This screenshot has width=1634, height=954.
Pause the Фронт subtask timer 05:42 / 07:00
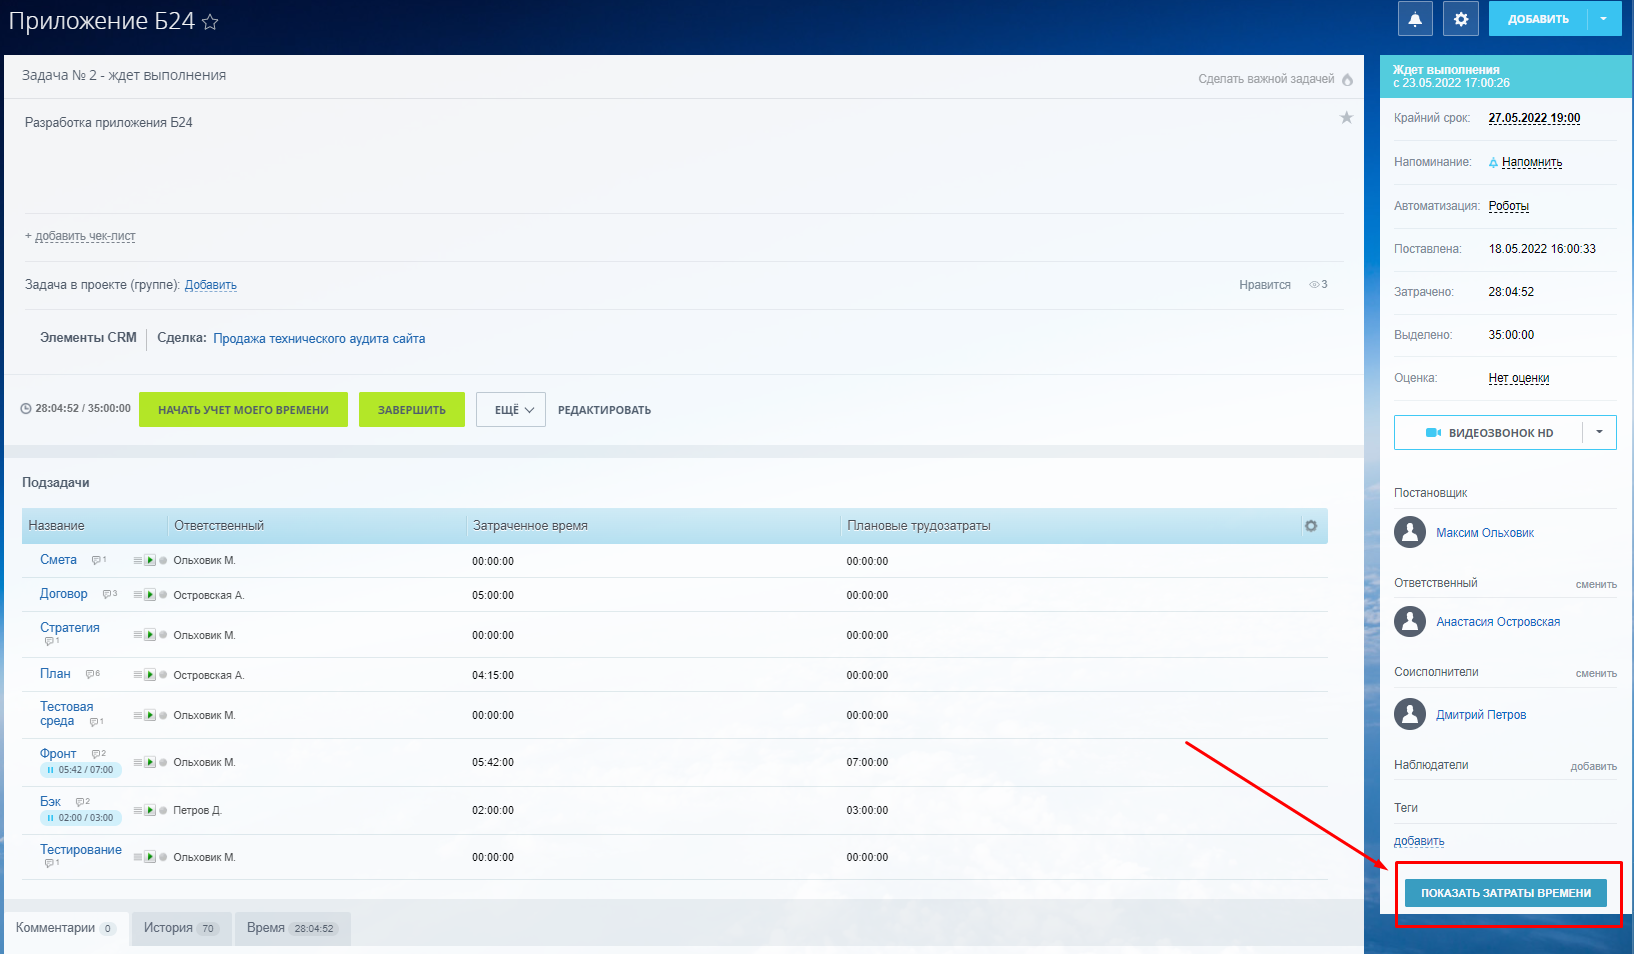(x=51, y=770)
